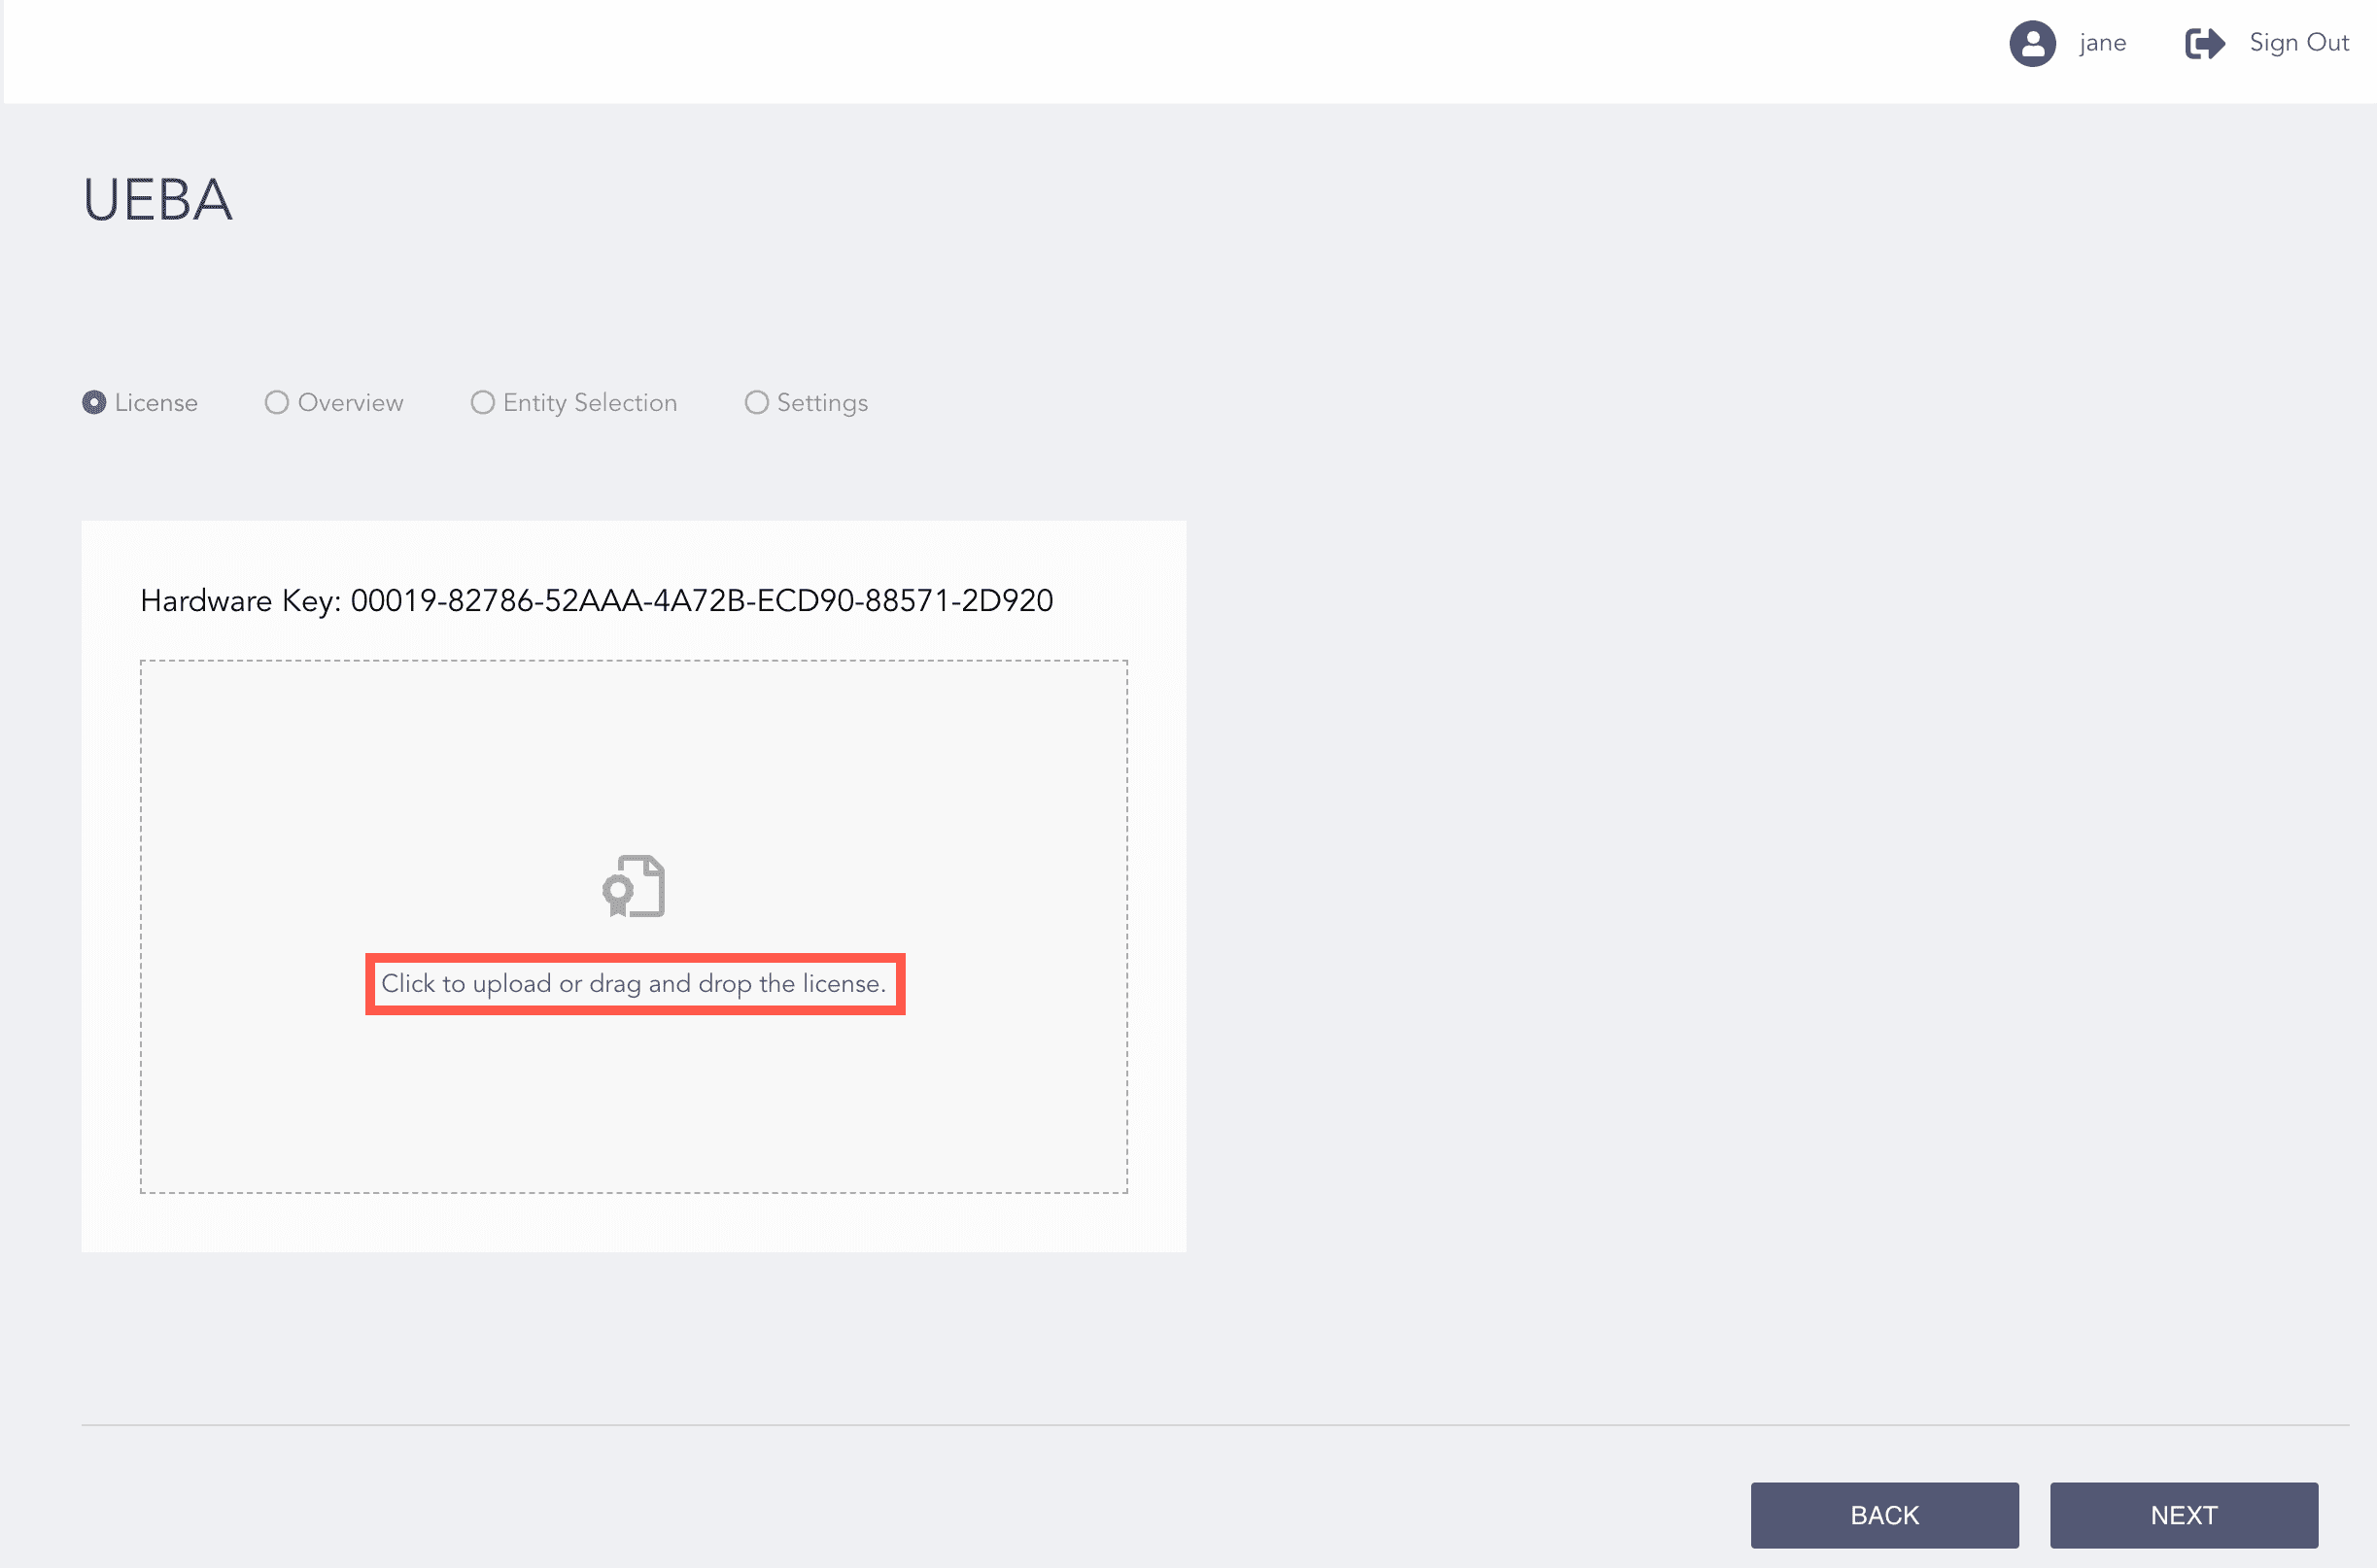Click the Sign Out link text
The height and width of the screenshot is (1568, 2377).
(x=2299, y=43)
